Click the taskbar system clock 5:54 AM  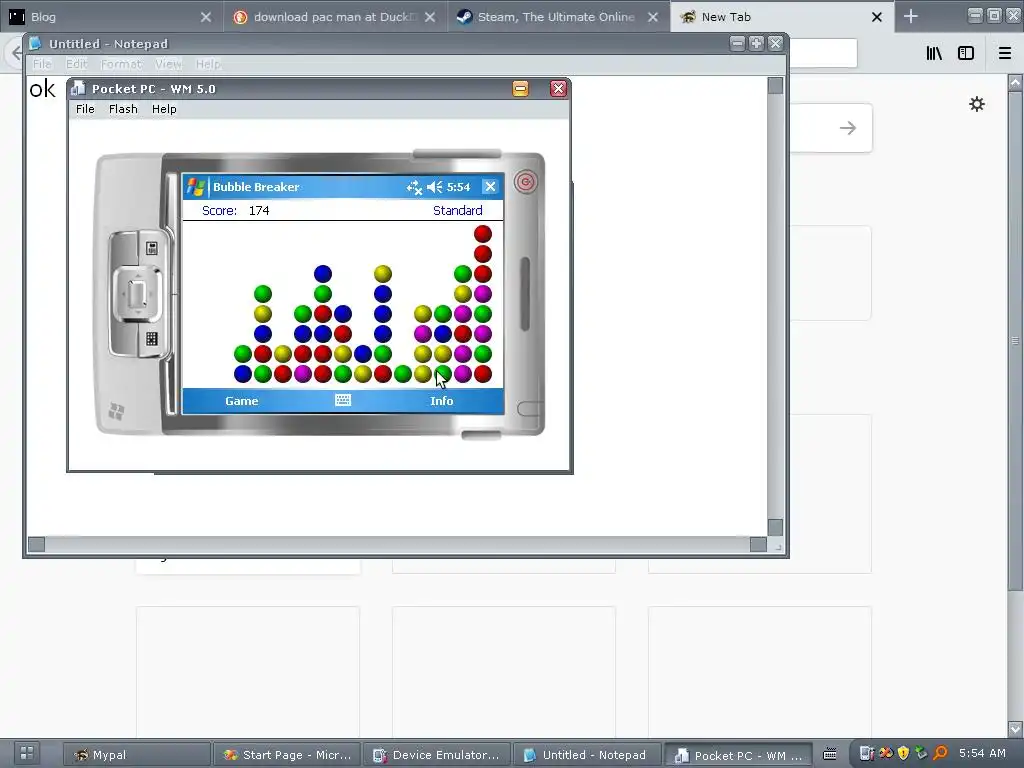pyautogui.click(x=982, y=753)
